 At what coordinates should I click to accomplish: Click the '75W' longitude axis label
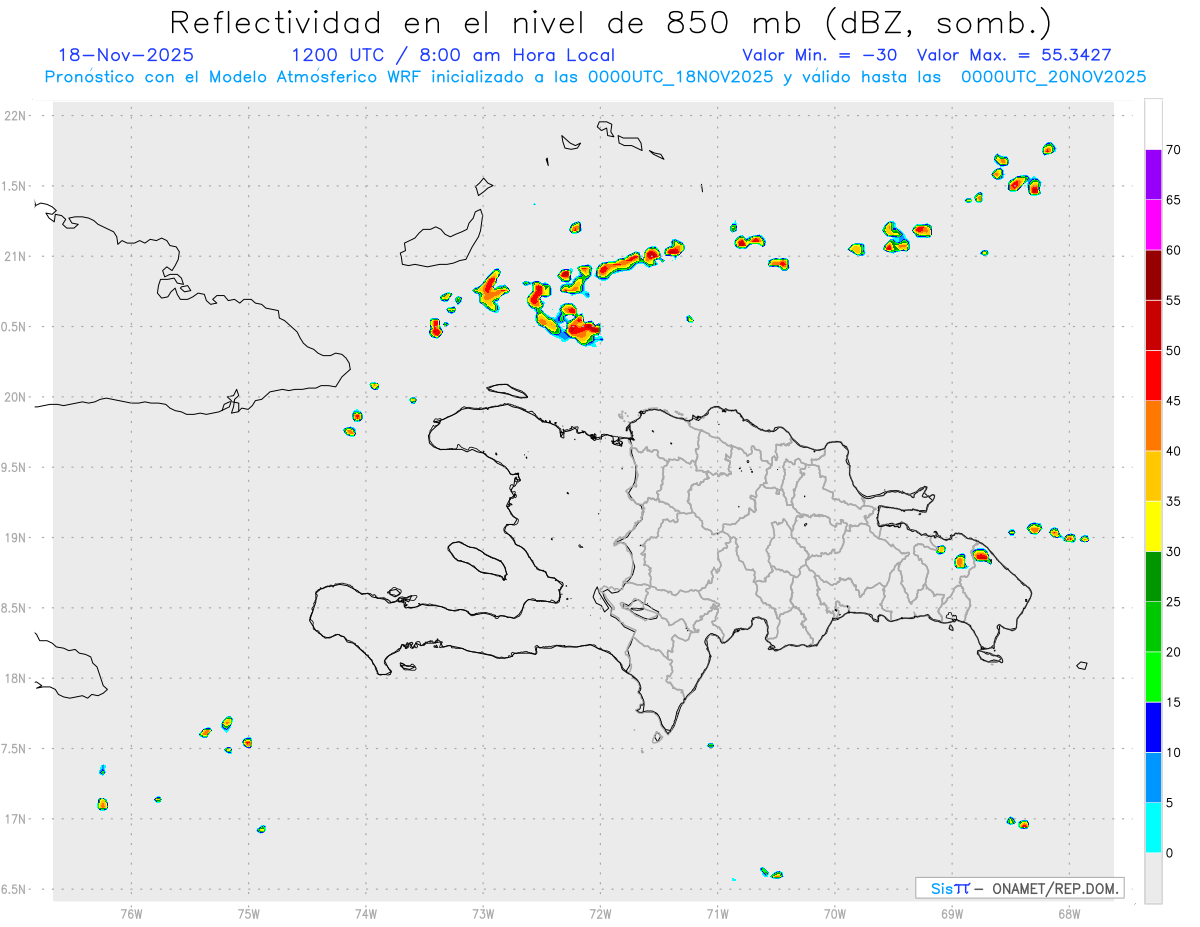point(249,912)
